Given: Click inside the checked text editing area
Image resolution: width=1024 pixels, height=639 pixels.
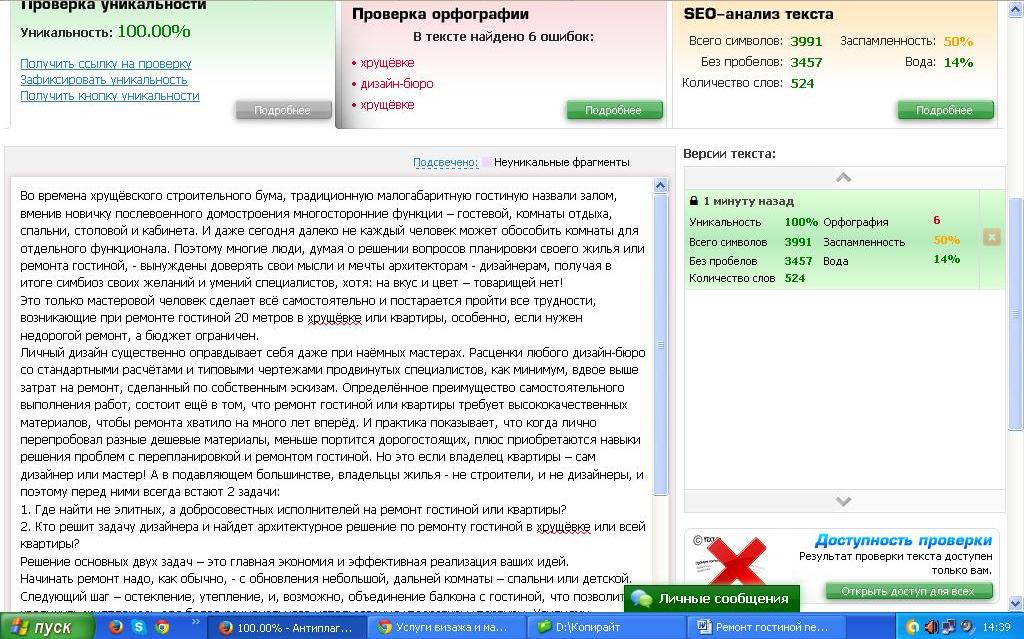Looking at the screenshot, I should coord(332,395).
